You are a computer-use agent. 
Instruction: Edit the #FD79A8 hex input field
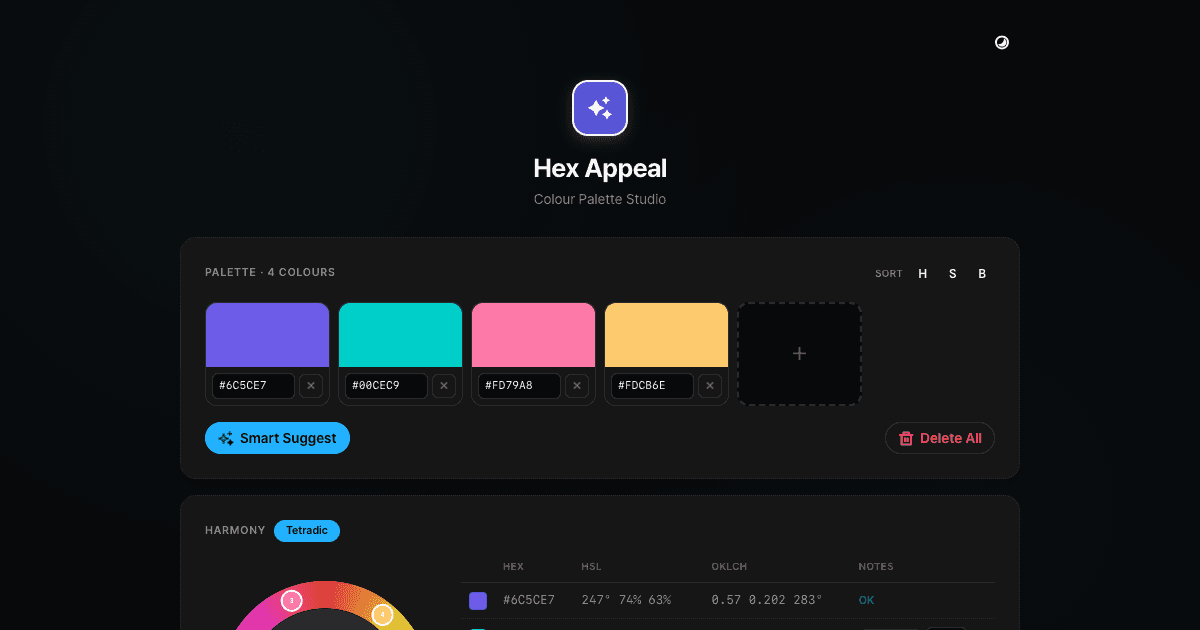[x=519, y=386]
